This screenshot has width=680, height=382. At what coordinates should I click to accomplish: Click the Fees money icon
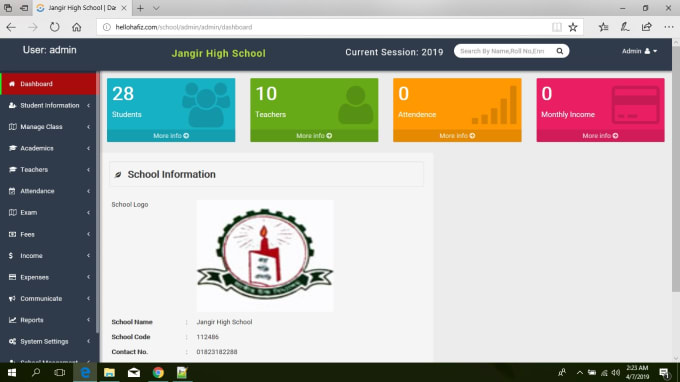[12, 234]
